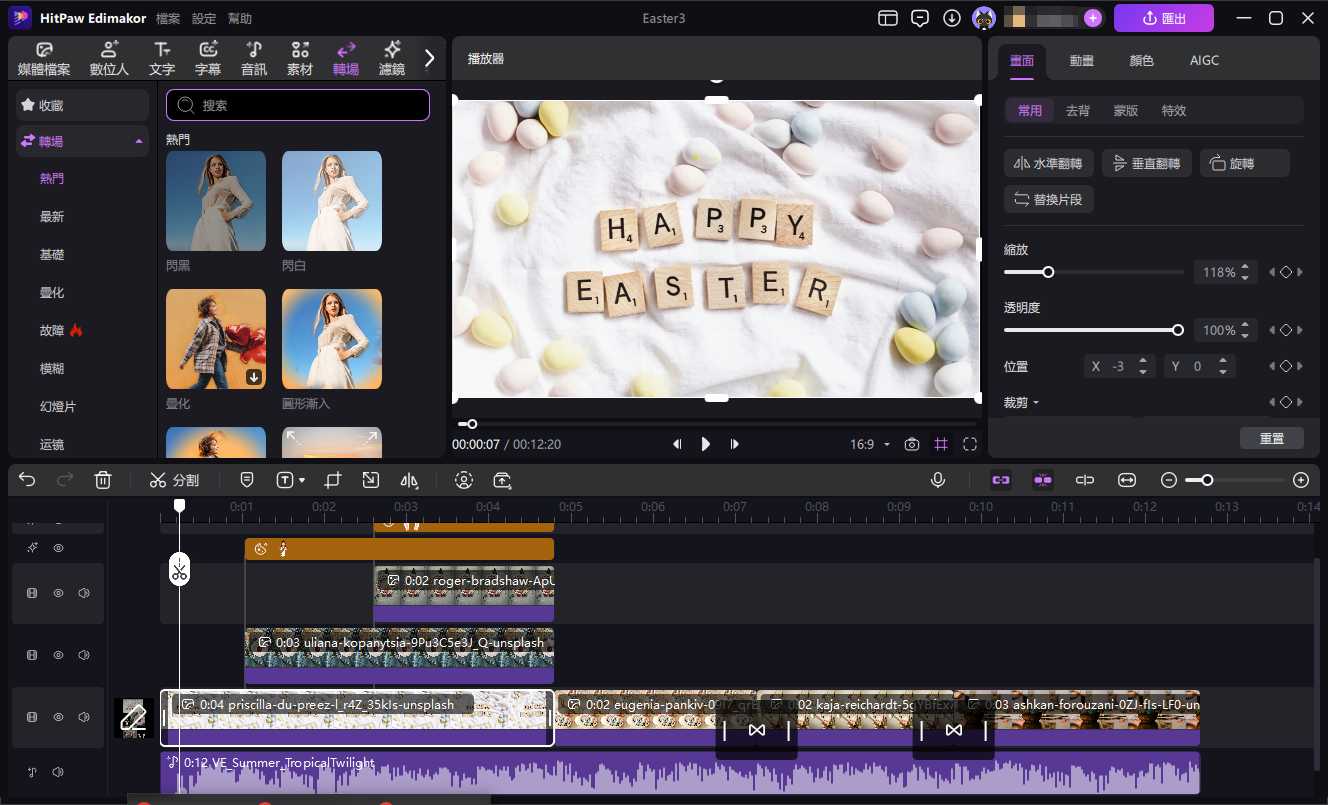Click the zoom-in plus icon on timeline
This screenshot has height=805, width=1328.
[1300, 480]
